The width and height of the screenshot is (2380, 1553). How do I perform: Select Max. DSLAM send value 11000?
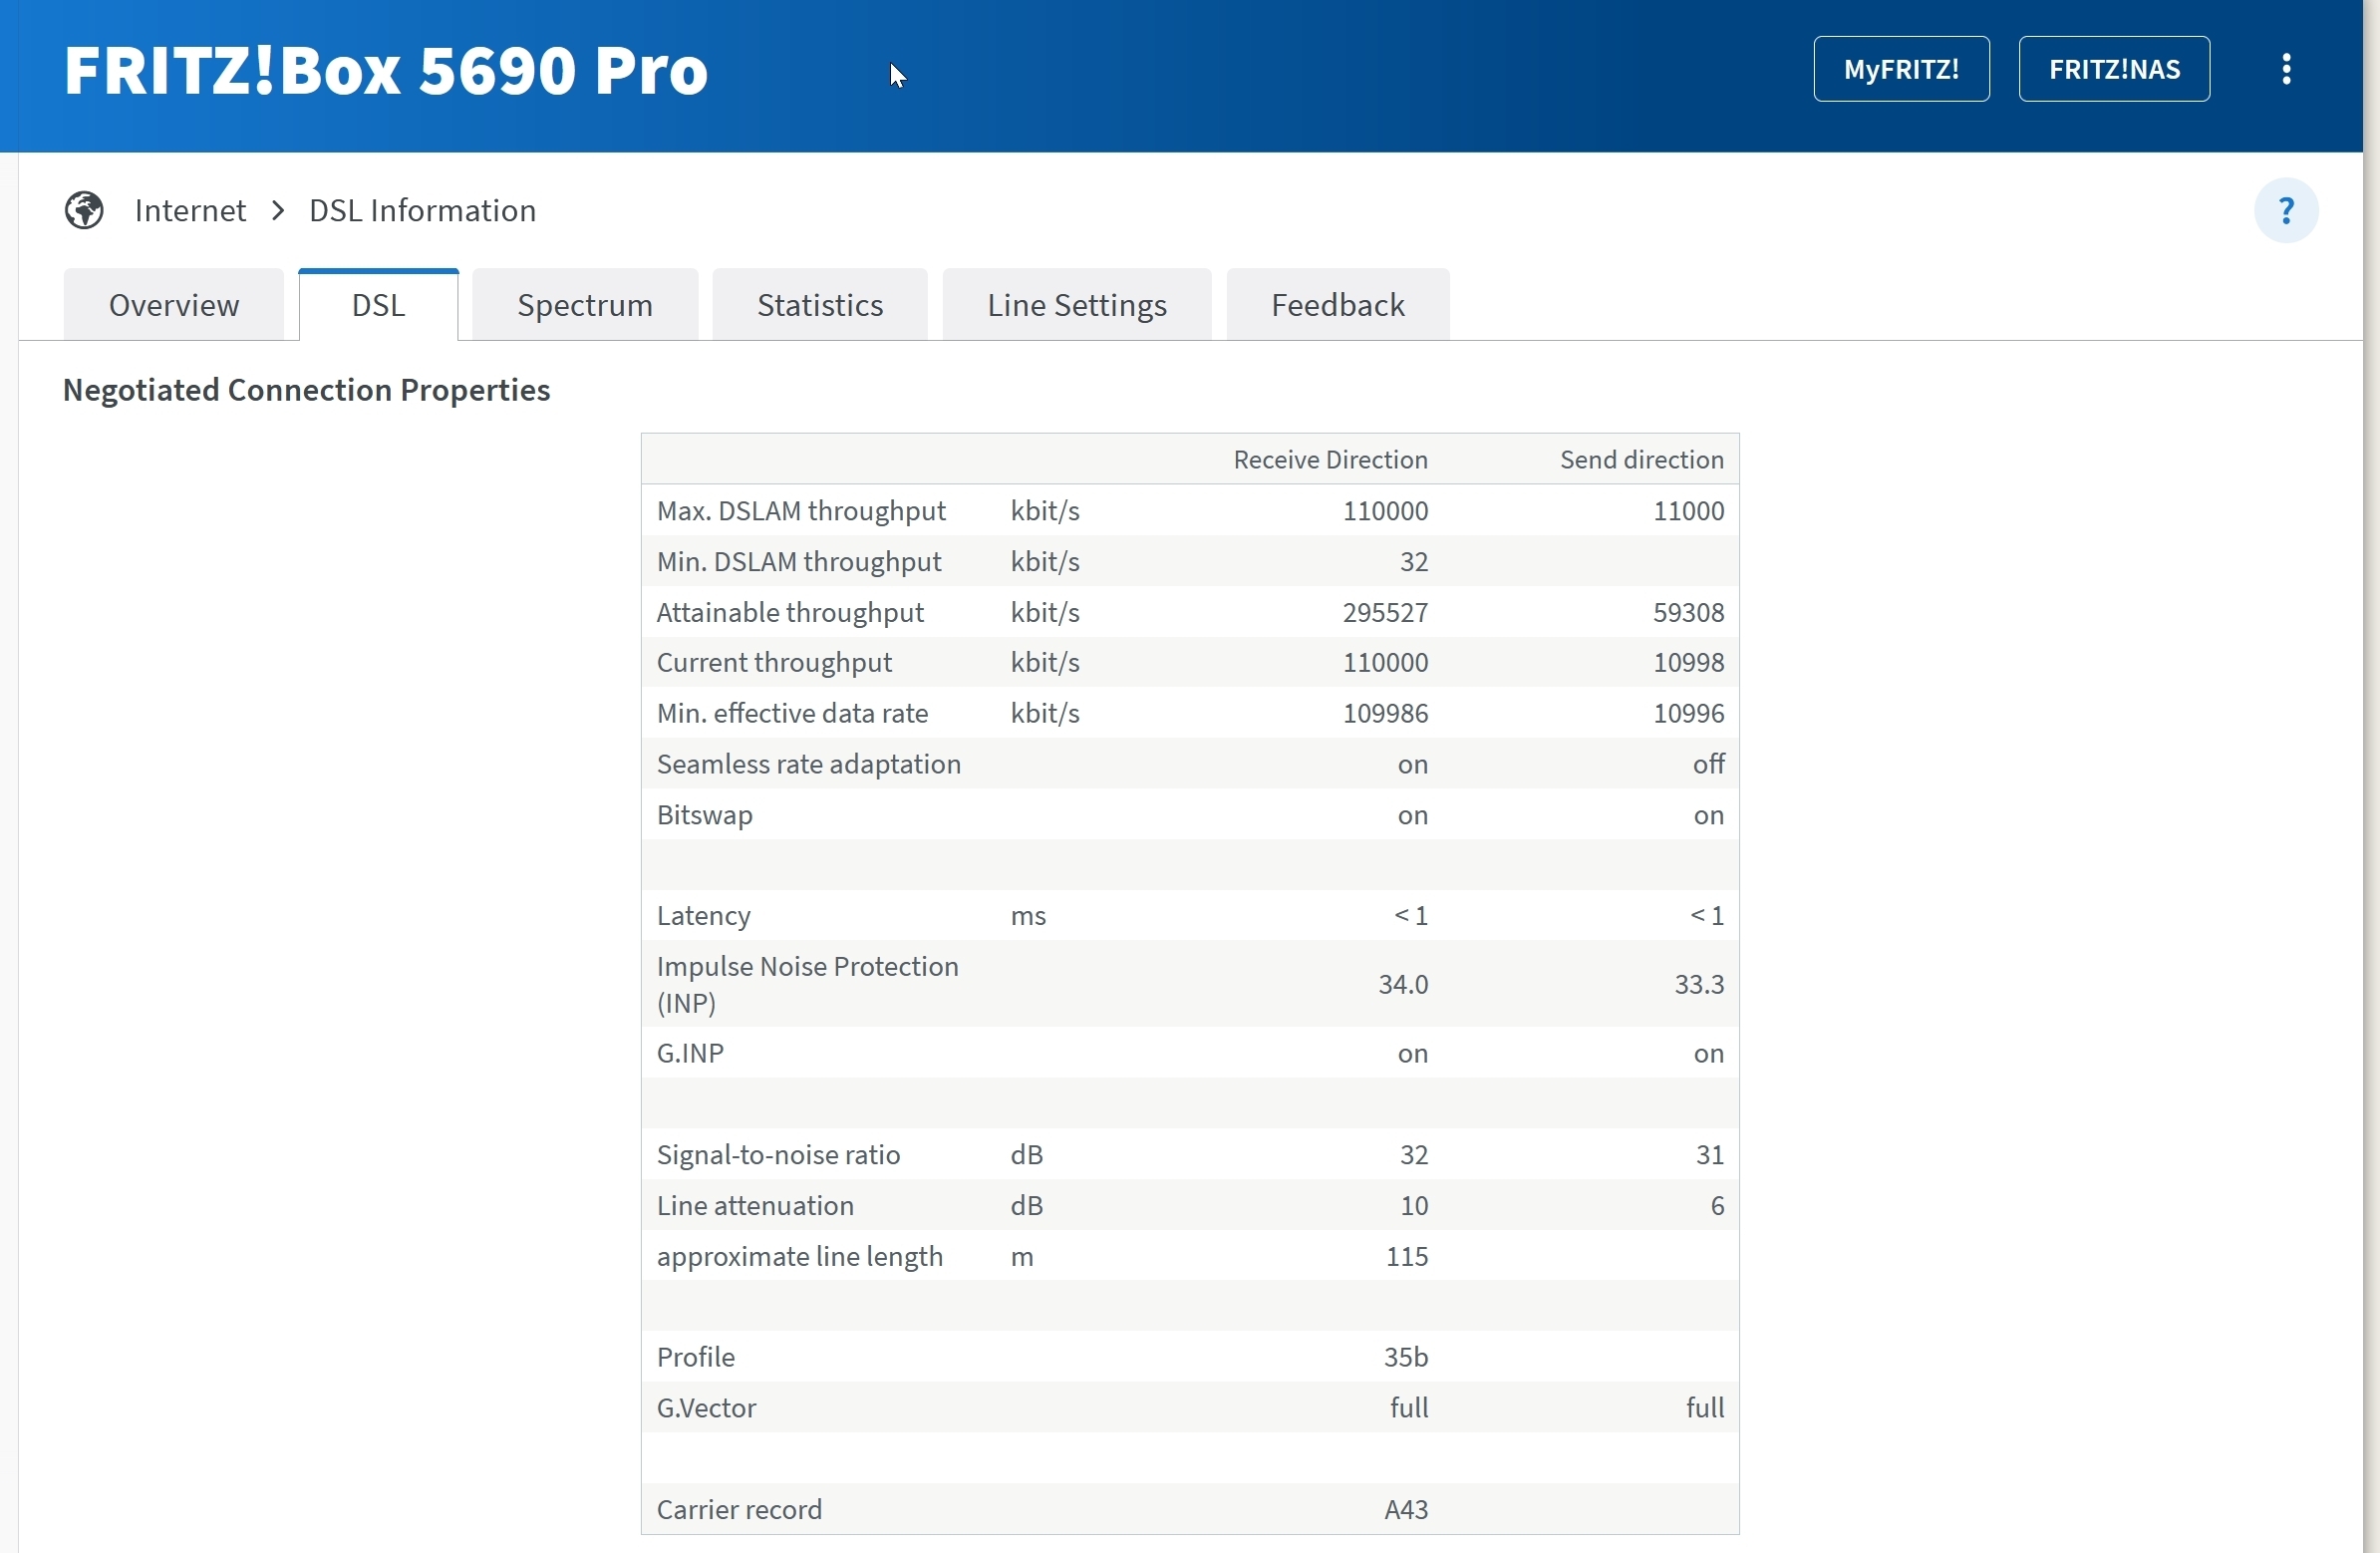point(1688,511)
